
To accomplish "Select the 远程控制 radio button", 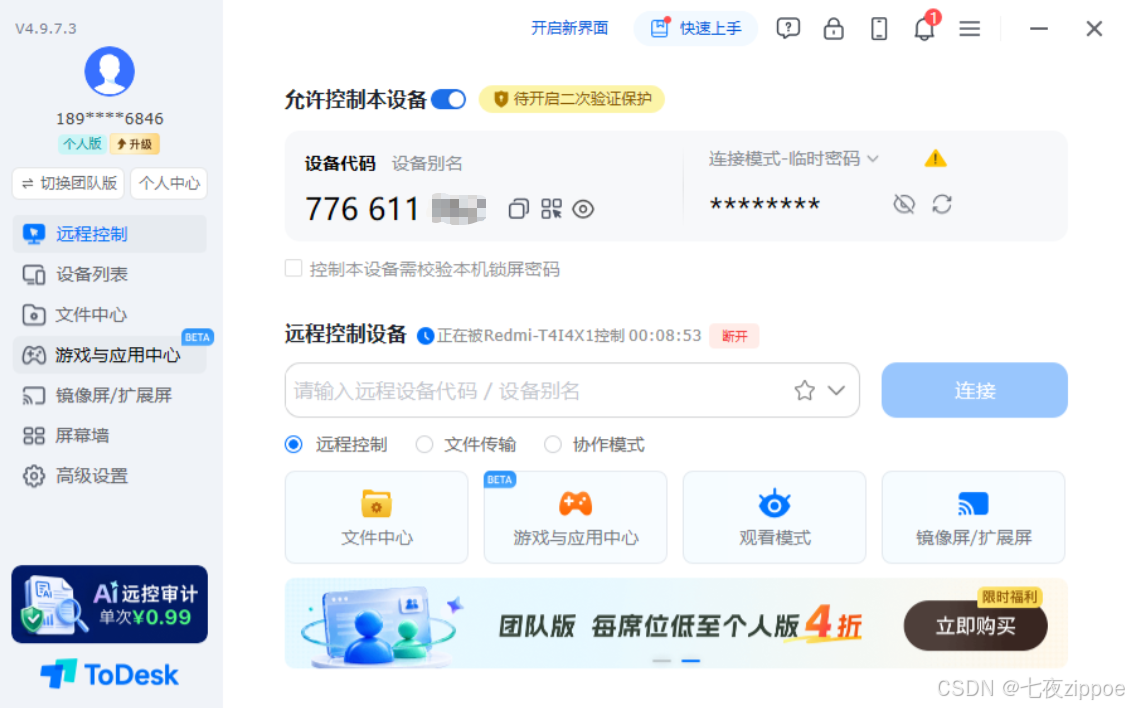I will [x=293, y=444].
